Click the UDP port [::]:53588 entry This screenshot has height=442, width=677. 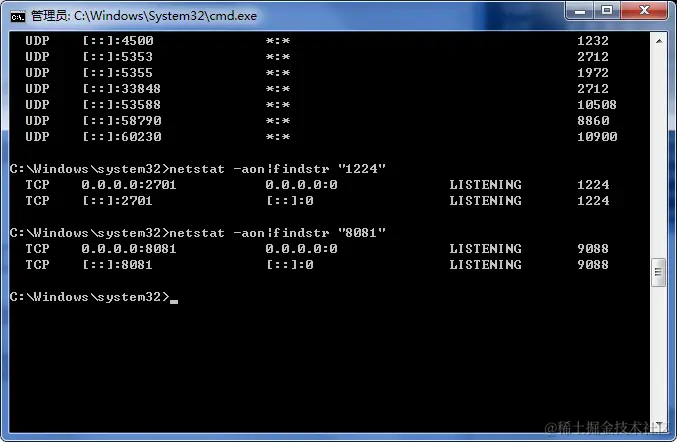(121, 104)
